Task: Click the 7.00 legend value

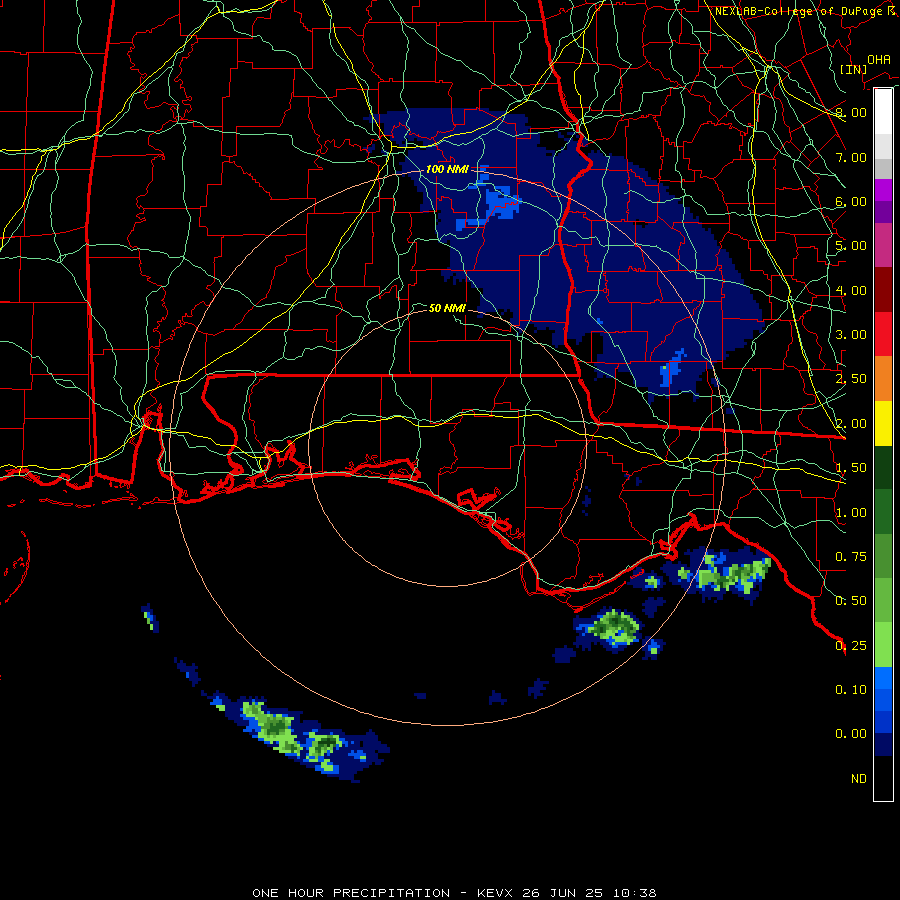Action: click(850, 157)
